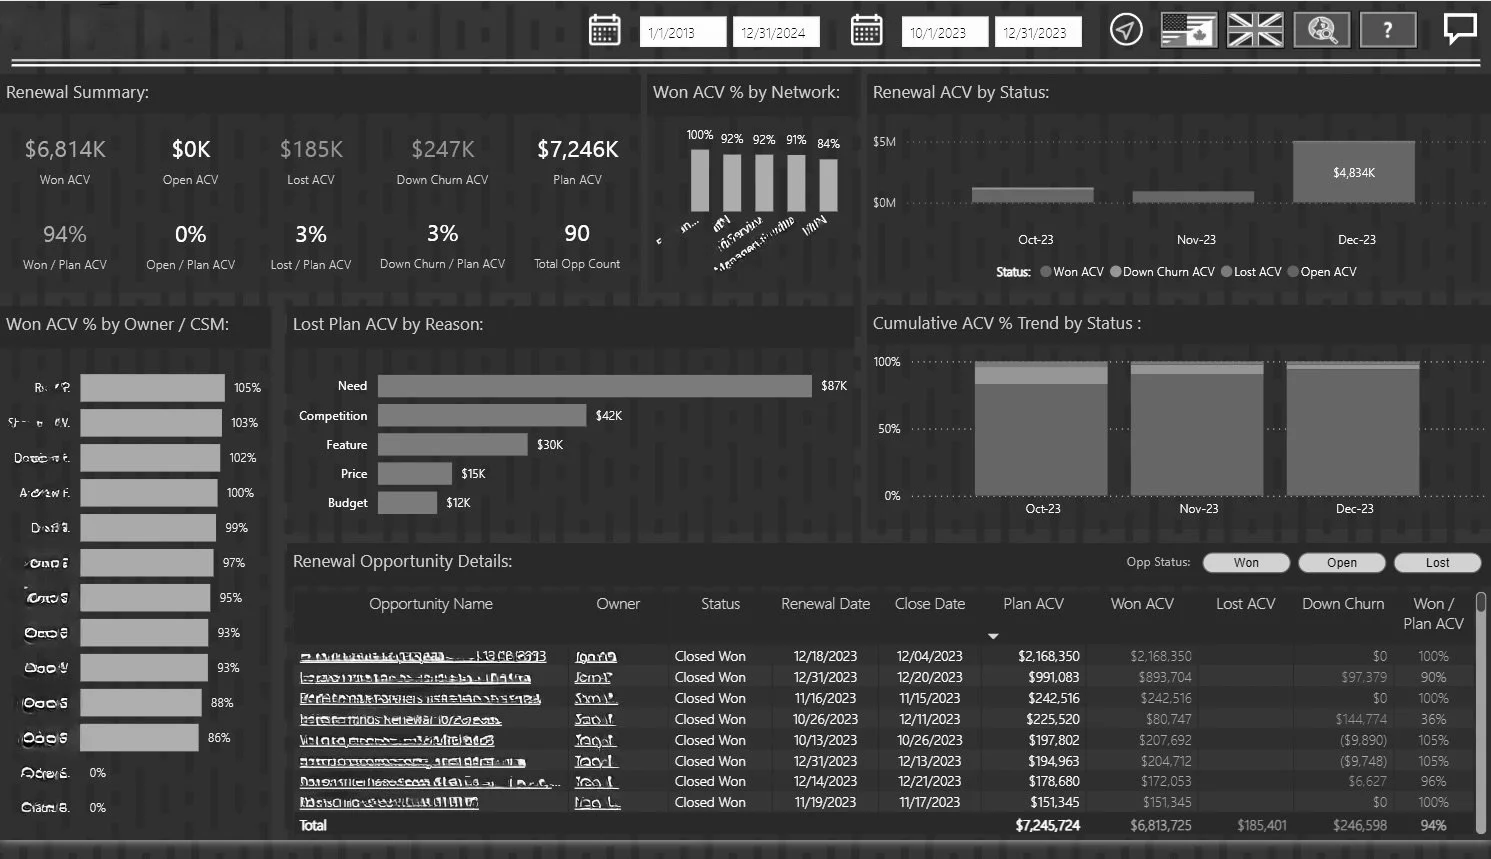Screen dimensions: 1491x859
Task: Click the Down Churn ACV legend swatch
Action: pyautogui.click(x=1115, y=272)
